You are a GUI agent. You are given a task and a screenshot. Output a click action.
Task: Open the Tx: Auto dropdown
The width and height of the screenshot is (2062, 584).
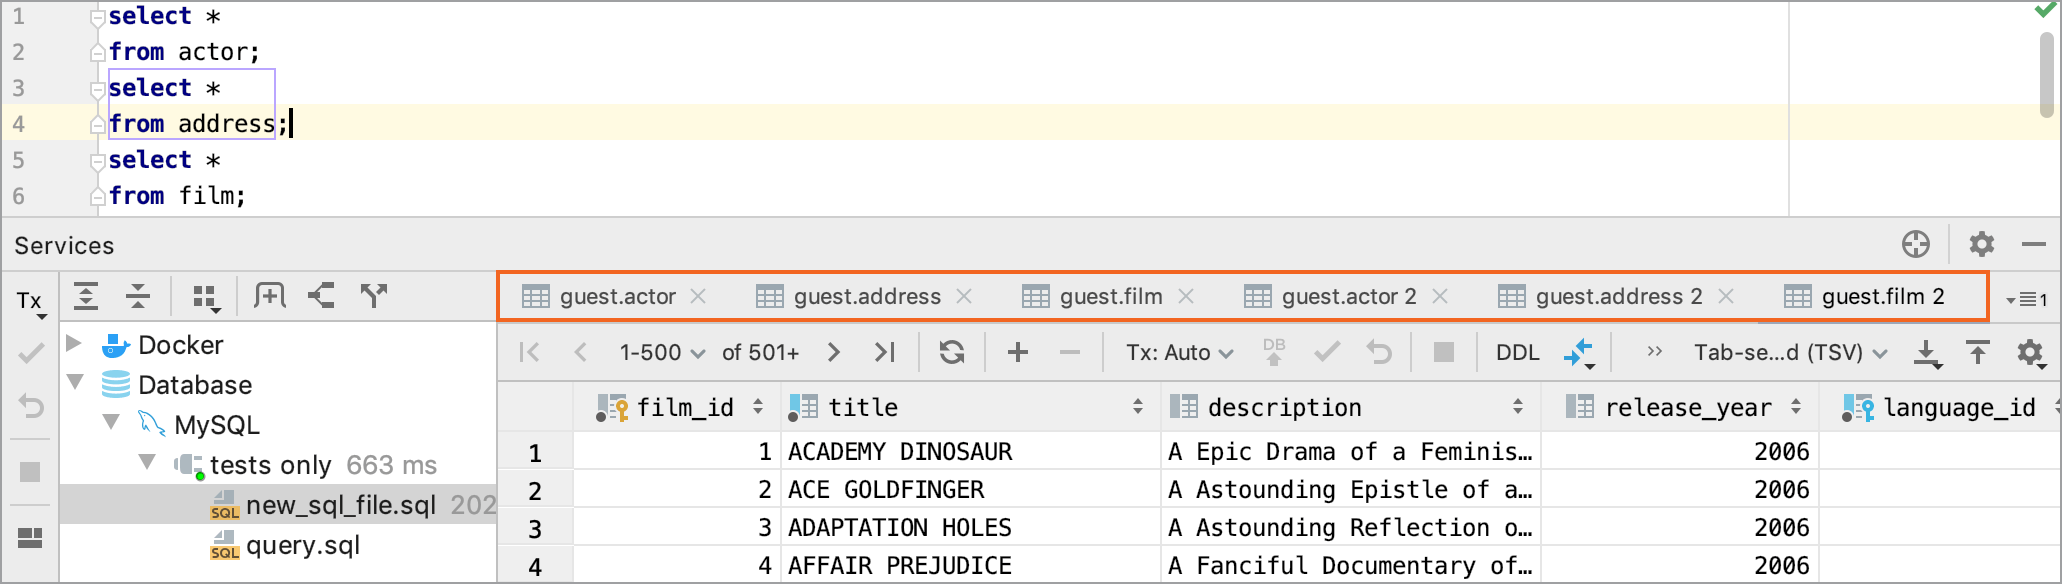[1179, 352]
